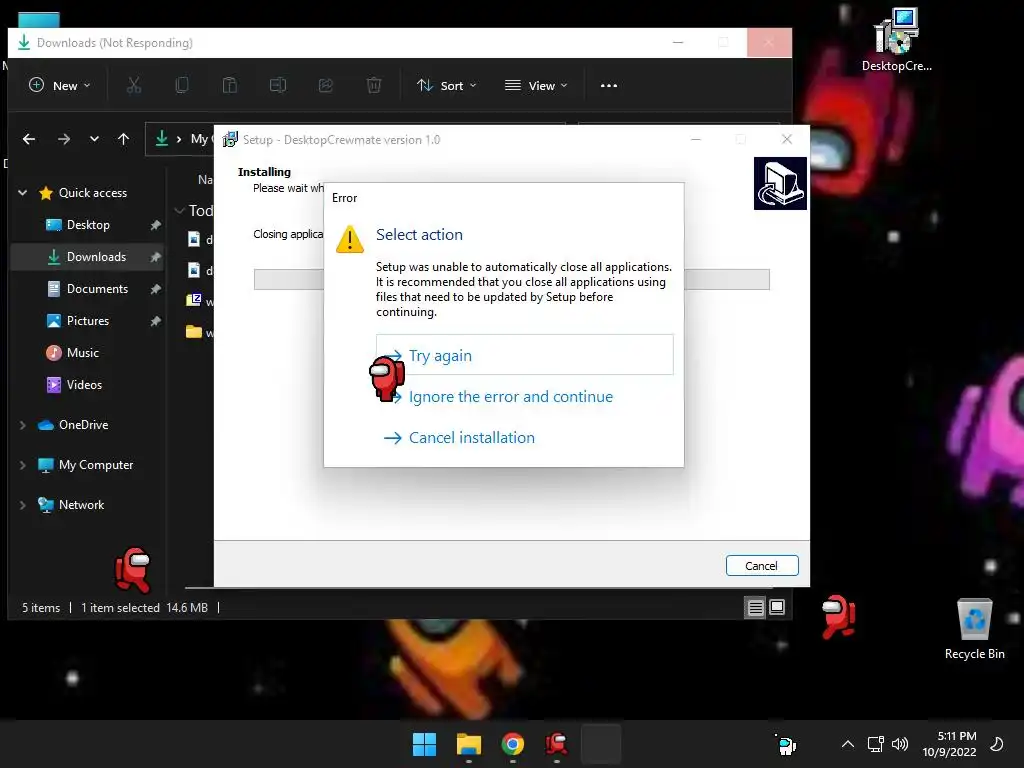Screen dimensions: 1024x768
Task: Go forward with the right arrow
Action: [x=63, y=138]
